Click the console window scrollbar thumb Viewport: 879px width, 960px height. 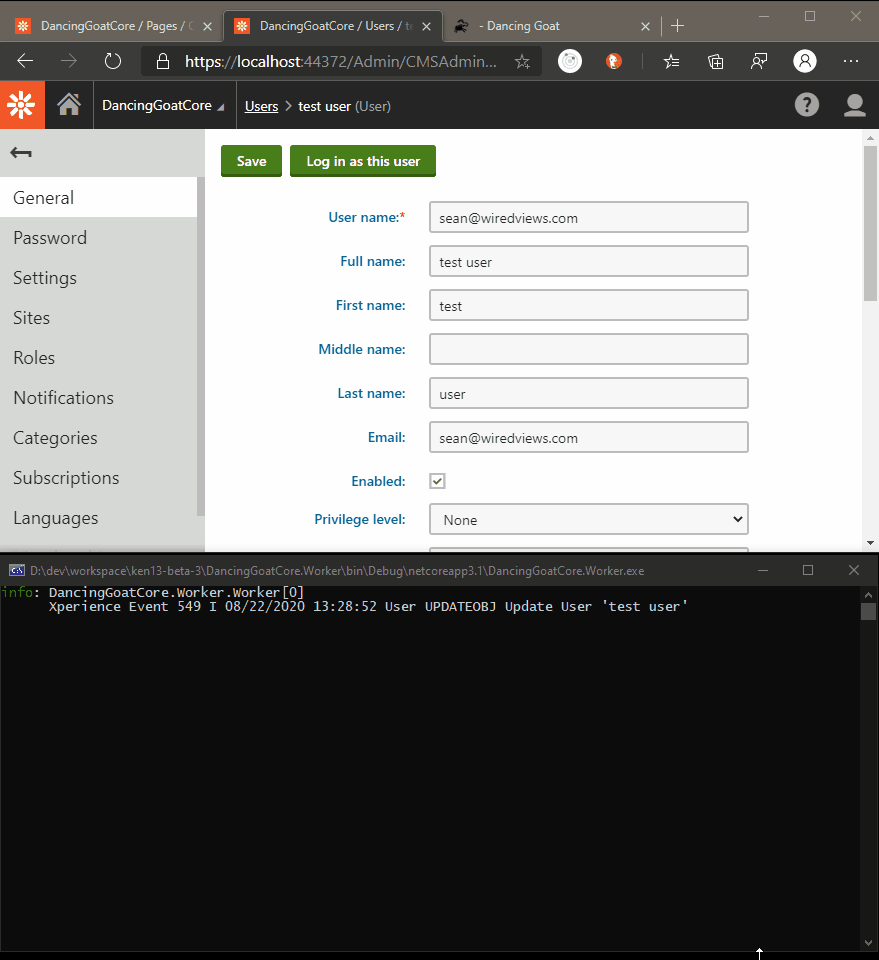click(x=868, y=612)
